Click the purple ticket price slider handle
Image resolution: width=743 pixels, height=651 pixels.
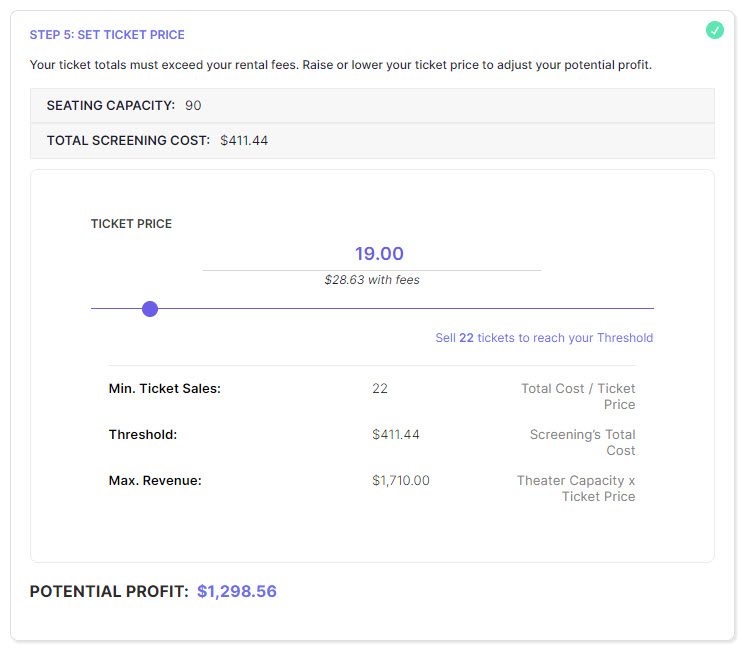point(150,309)
